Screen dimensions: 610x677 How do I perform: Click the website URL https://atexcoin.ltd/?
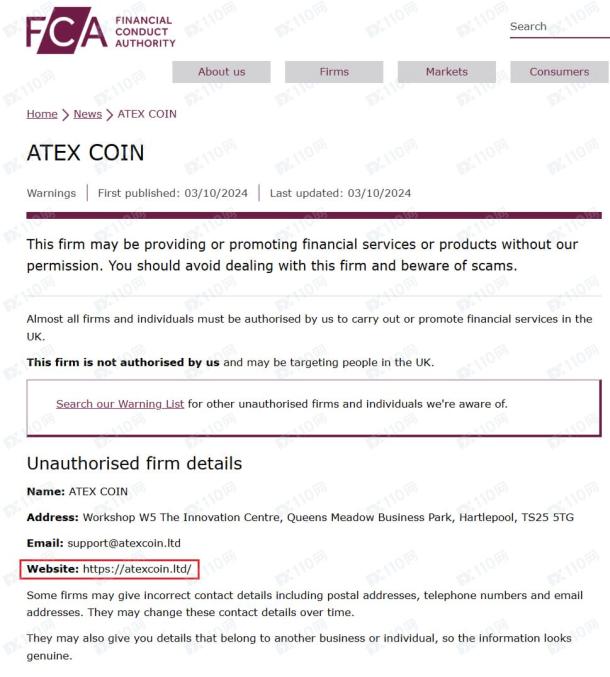137,569
